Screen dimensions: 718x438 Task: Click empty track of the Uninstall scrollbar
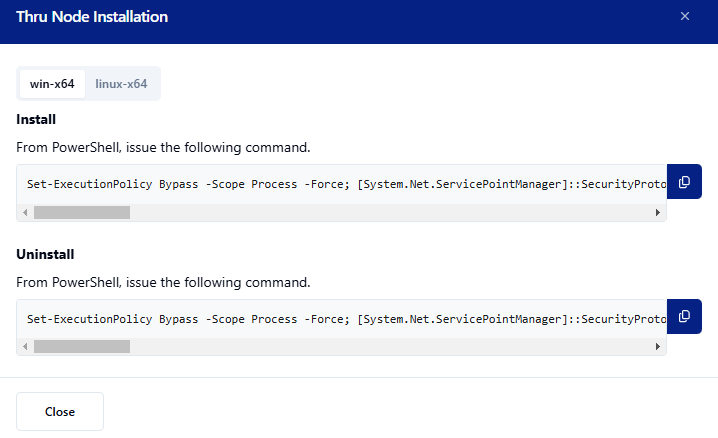click(400, 346)
